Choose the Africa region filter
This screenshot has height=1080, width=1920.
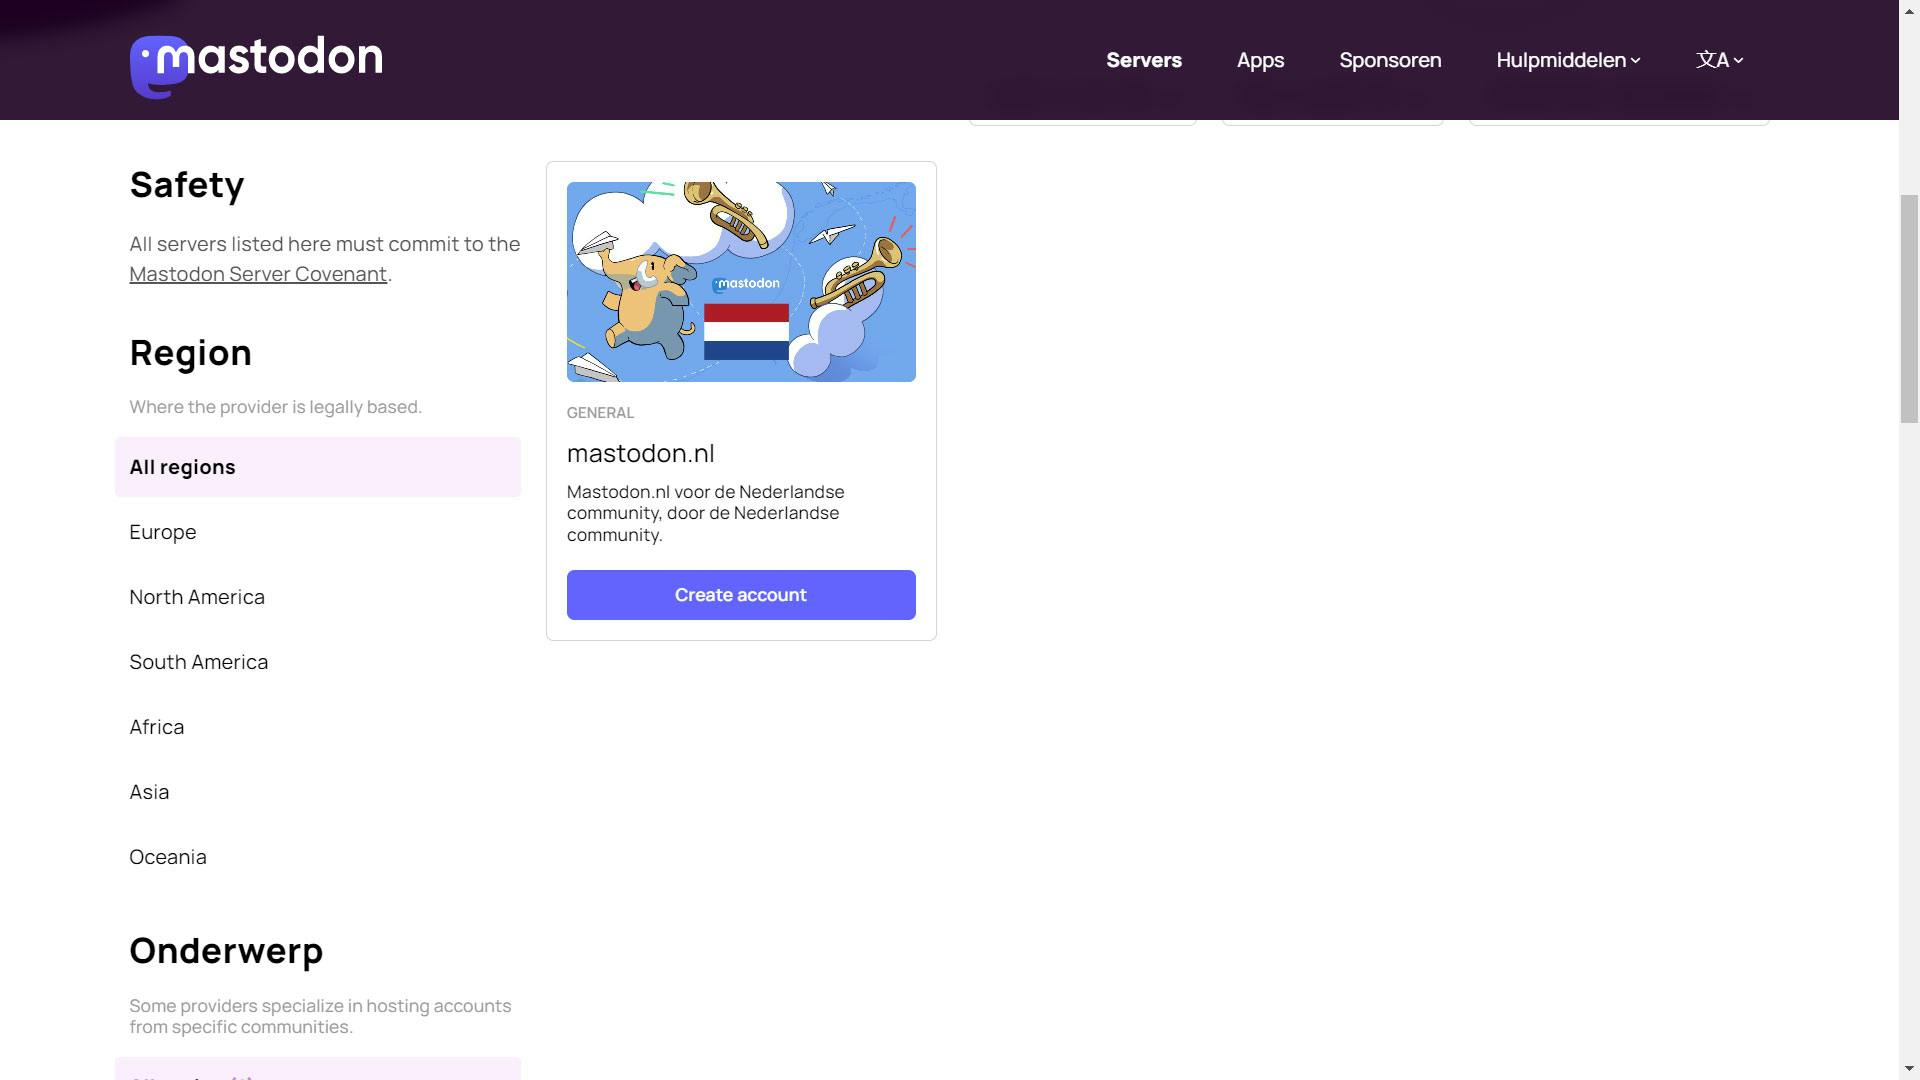157,727
